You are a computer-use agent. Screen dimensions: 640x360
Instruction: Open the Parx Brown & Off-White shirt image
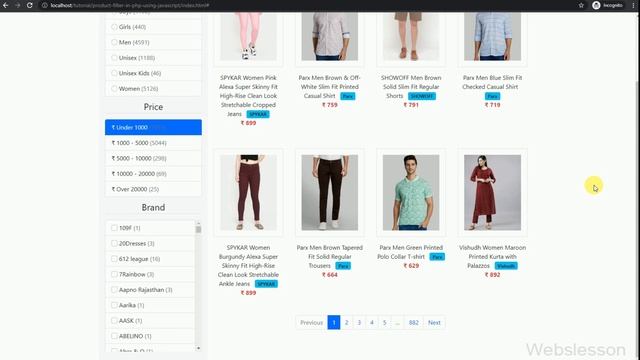(329, 37)
